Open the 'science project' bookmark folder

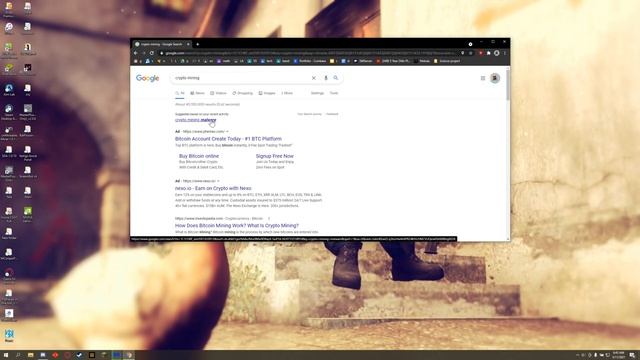(x=447, y=61)
